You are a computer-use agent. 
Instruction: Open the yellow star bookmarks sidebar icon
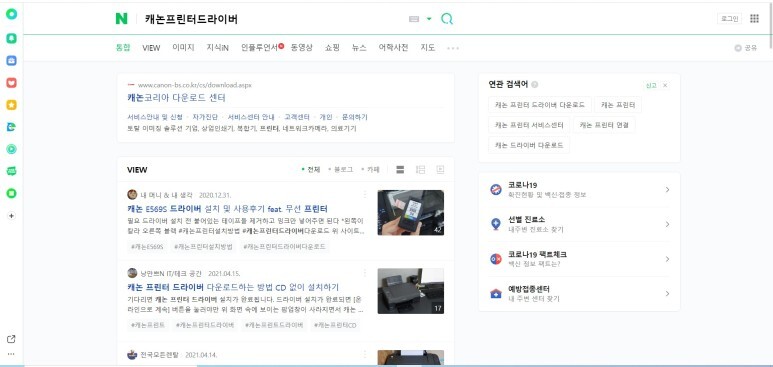tap(11, 105)
